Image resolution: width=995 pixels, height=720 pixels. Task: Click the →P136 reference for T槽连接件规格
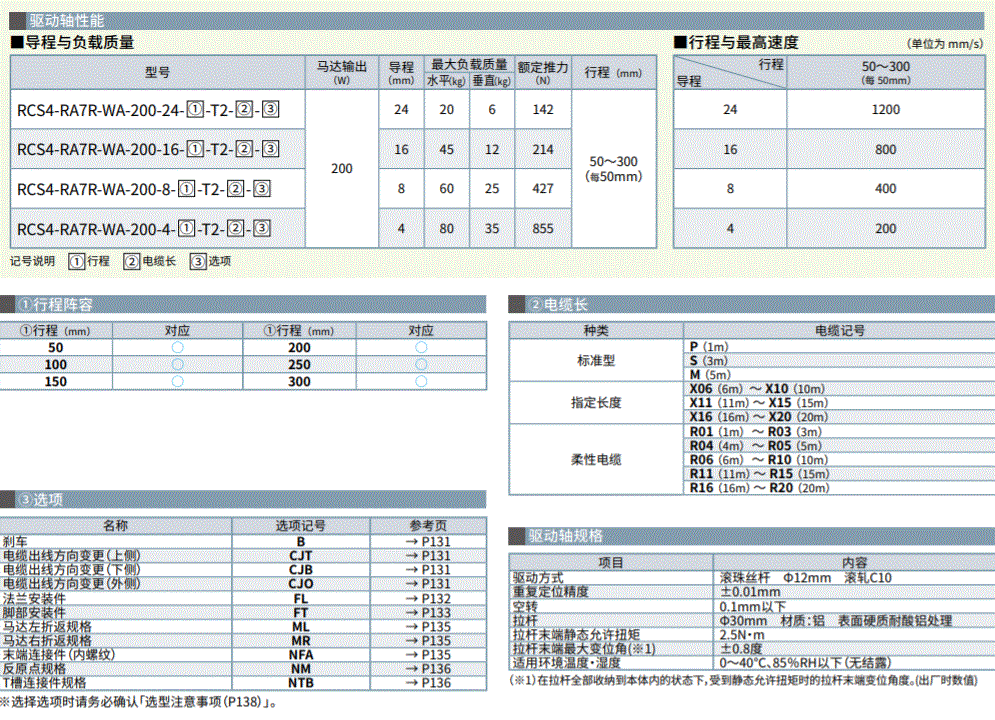coord(428,683)
